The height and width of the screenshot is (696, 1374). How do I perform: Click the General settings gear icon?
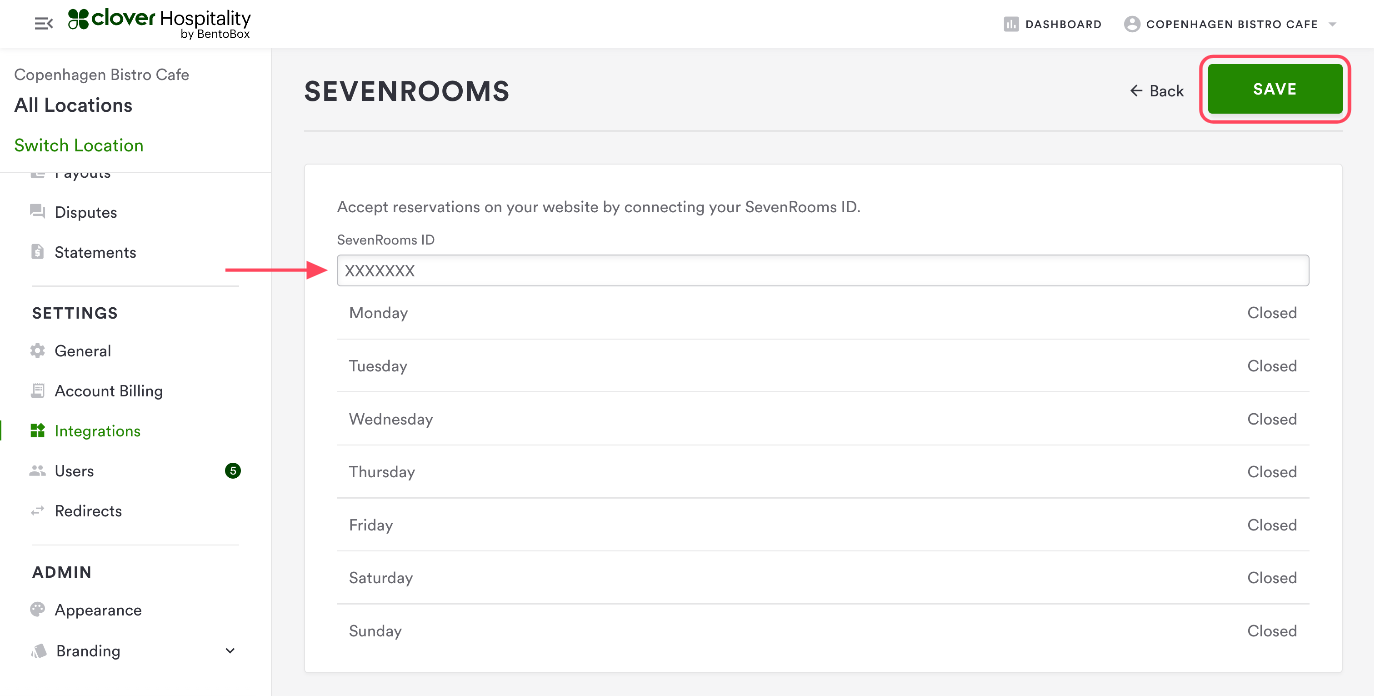pos(38,351)
